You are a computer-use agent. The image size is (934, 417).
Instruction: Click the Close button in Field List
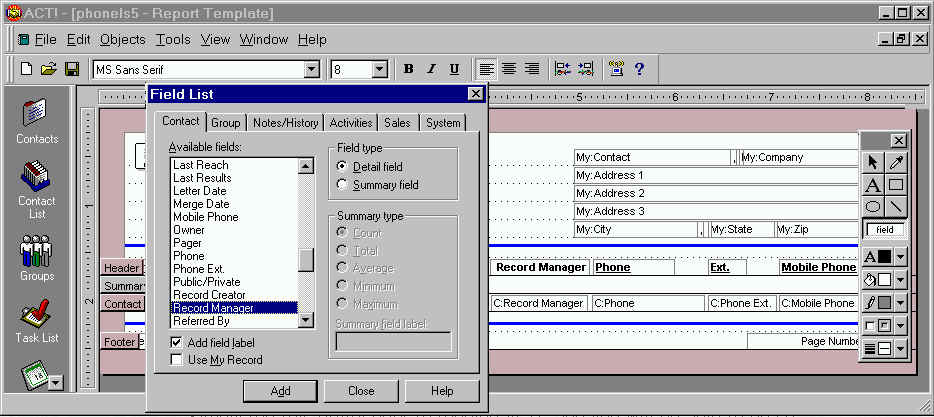361,391
